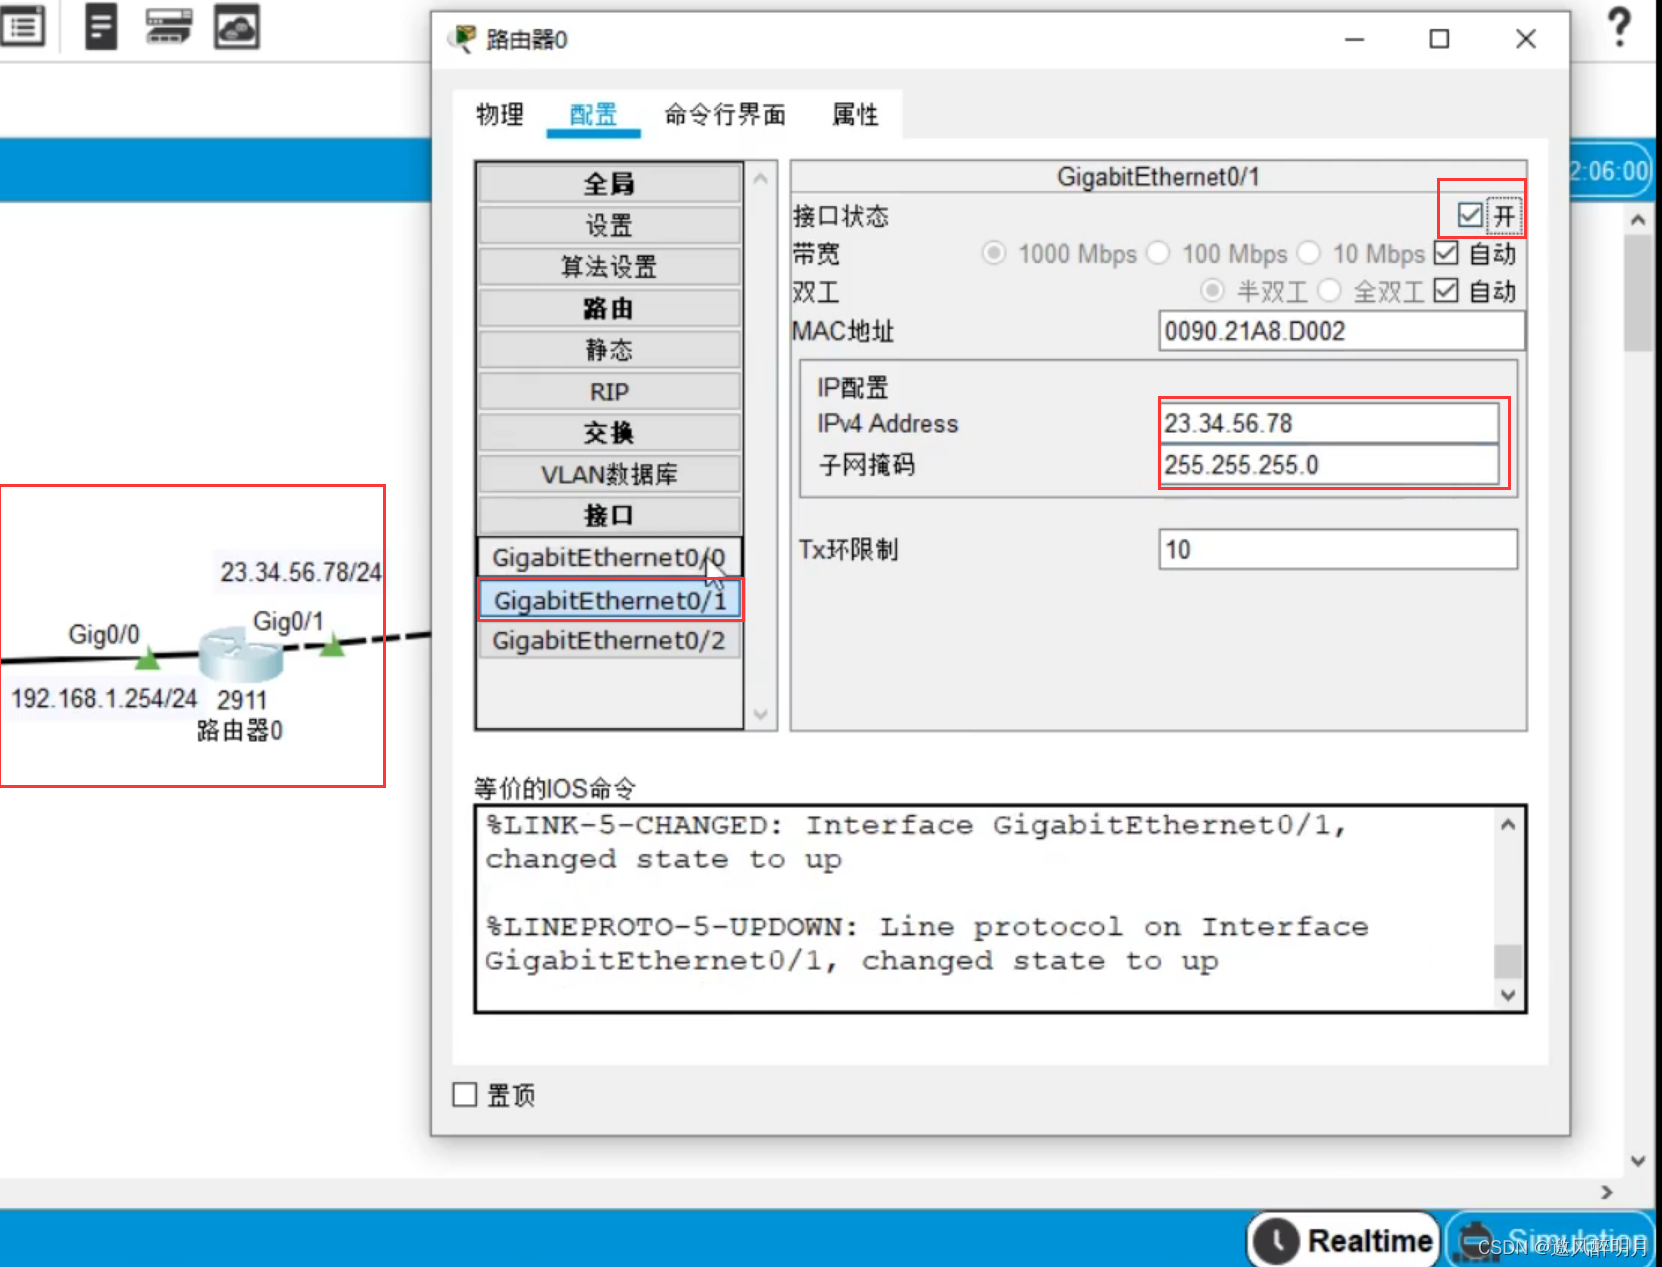Open the 配置 tab
This screenshot has width=1662, height=1267.
click(x=593, y=114)
